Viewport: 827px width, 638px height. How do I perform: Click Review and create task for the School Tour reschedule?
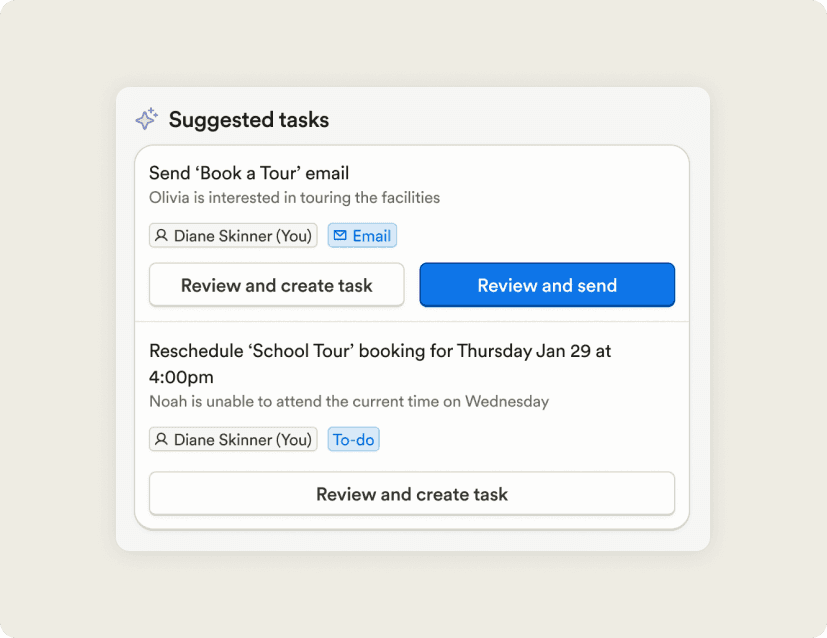click(412, 494)
